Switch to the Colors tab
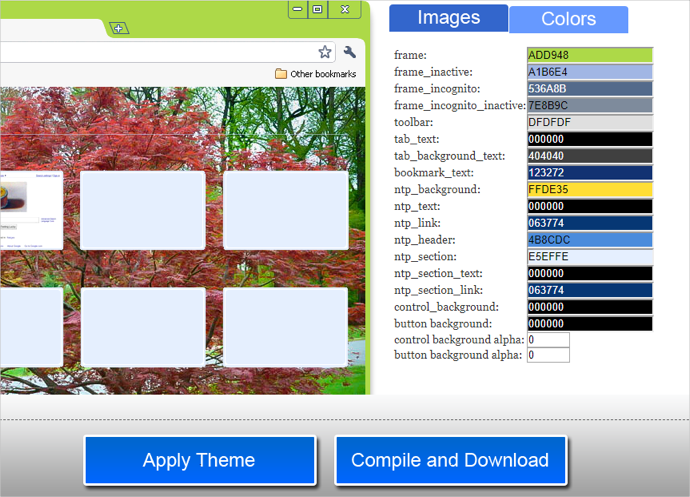The width and height of the screenshot is (690, 497). 568,19
